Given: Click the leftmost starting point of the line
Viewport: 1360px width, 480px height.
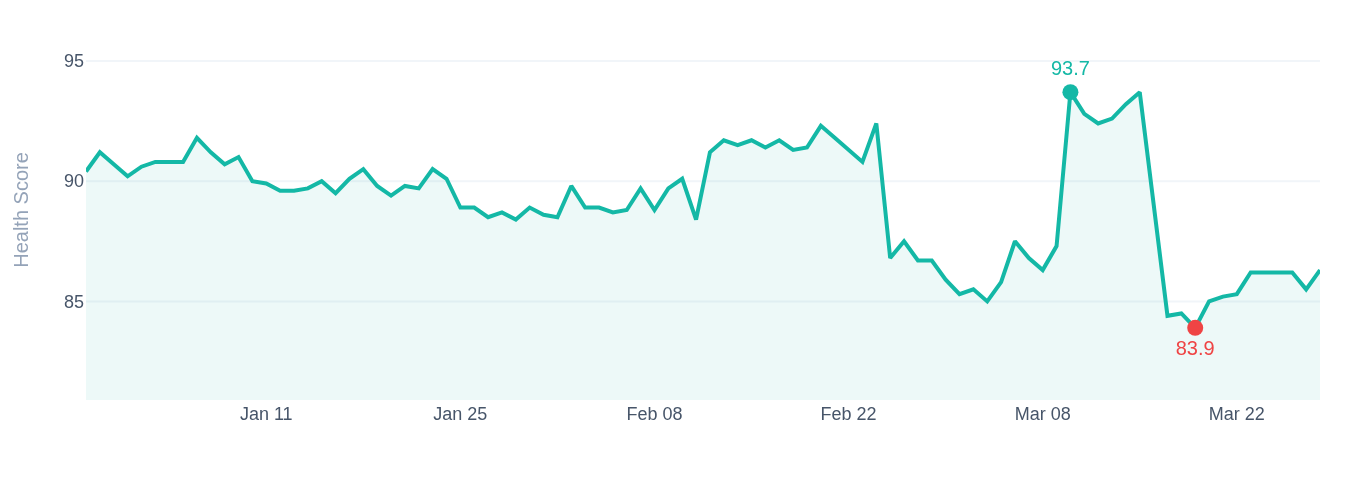Looking at the screenshot, I should (x=87, y=171).
